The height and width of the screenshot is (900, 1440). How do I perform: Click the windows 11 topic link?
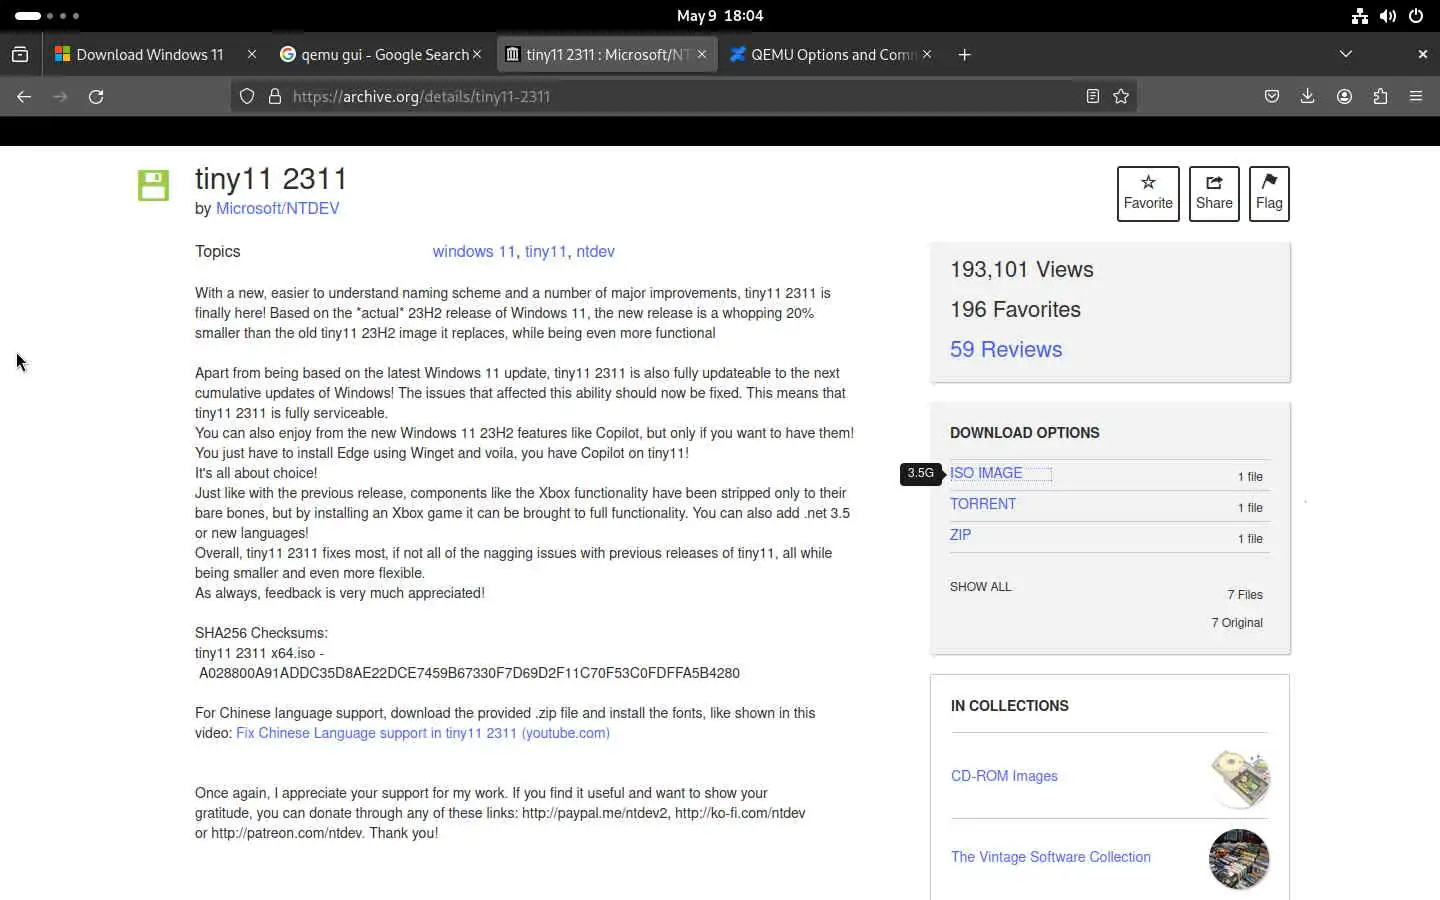[x=474, y=251]
